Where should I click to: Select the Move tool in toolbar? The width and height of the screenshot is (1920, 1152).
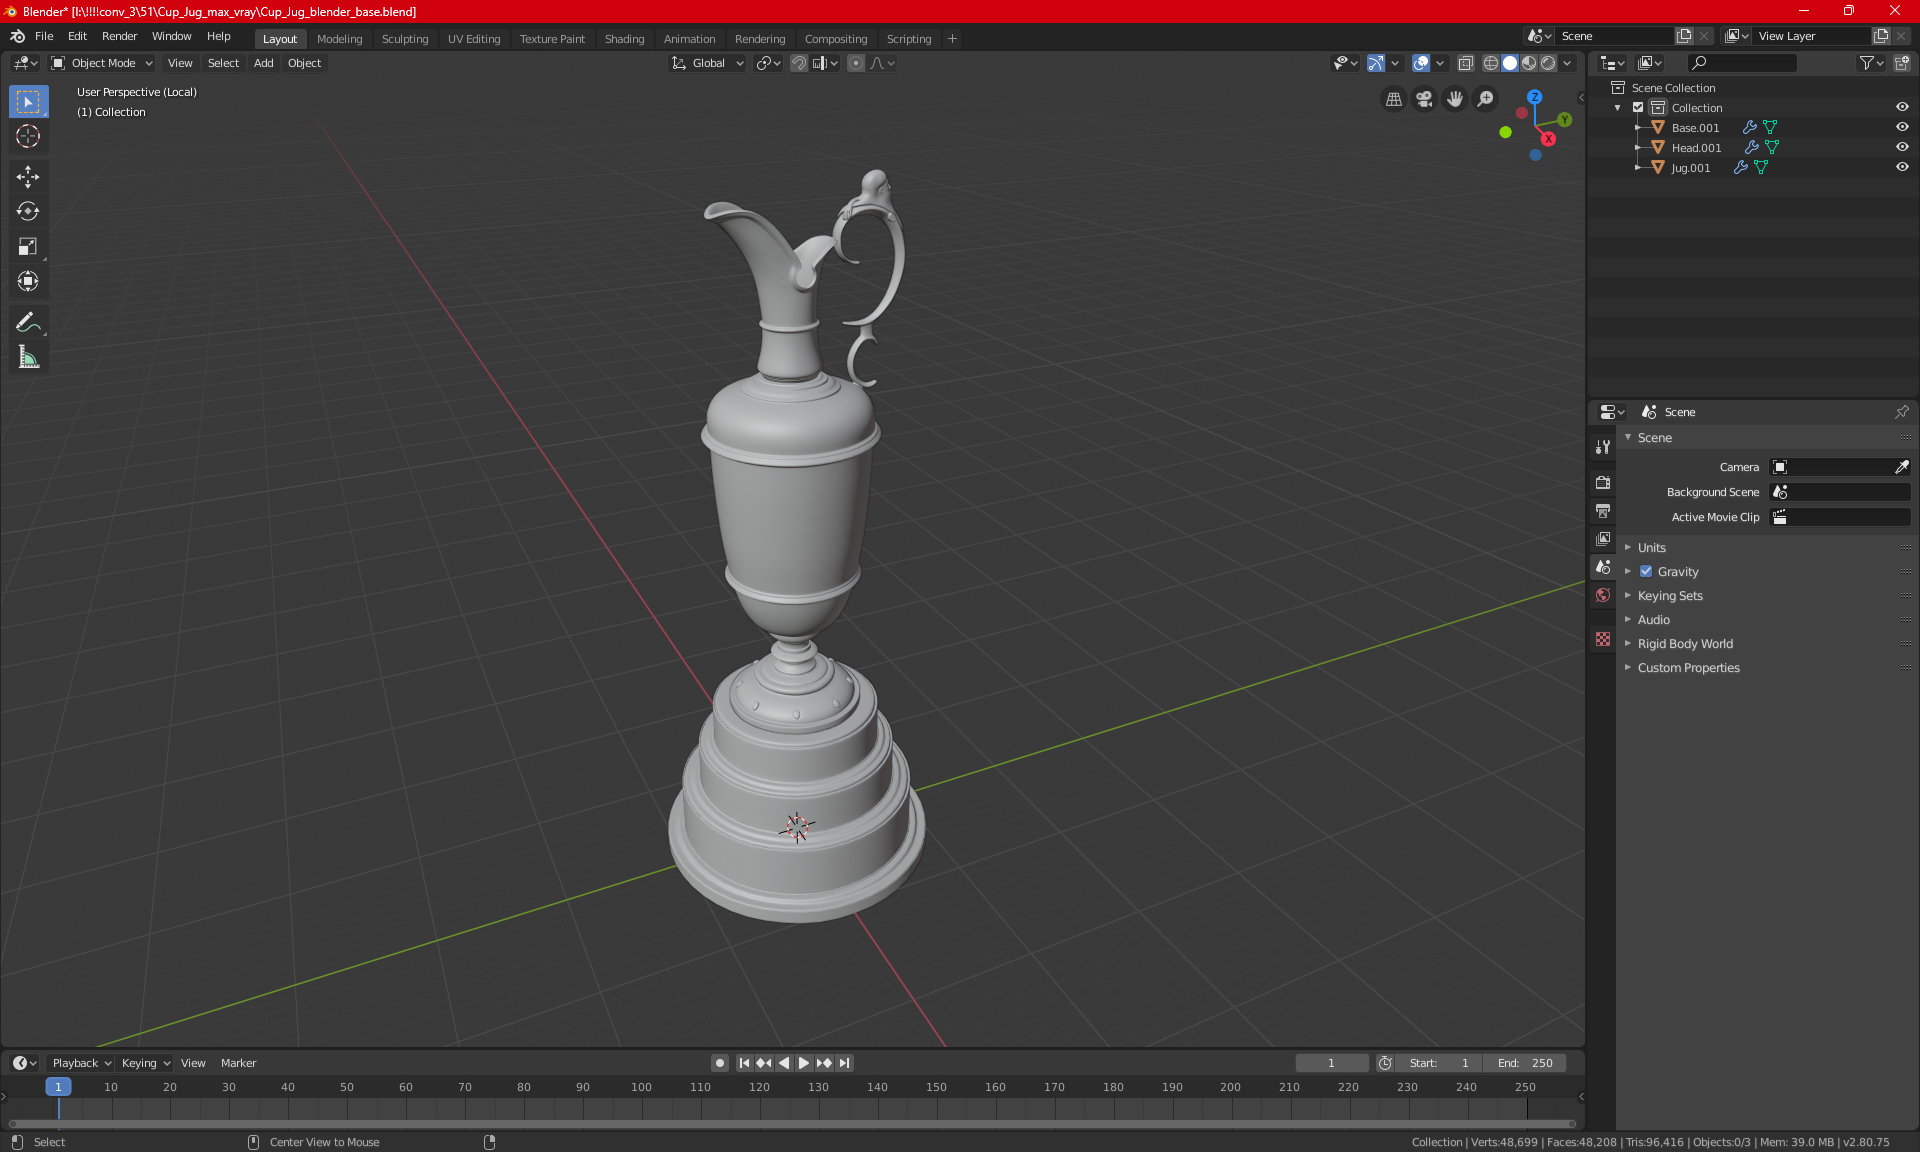[27, 174]
